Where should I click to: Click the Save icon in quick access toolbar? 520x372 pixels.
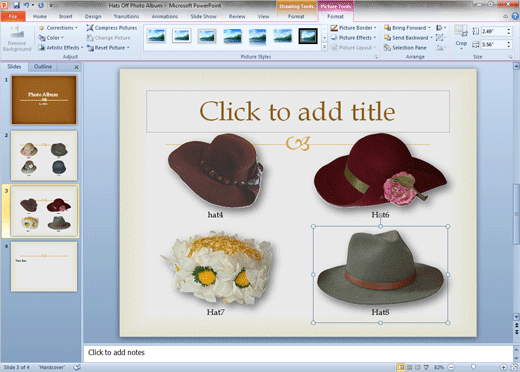(x=16, y=5)
